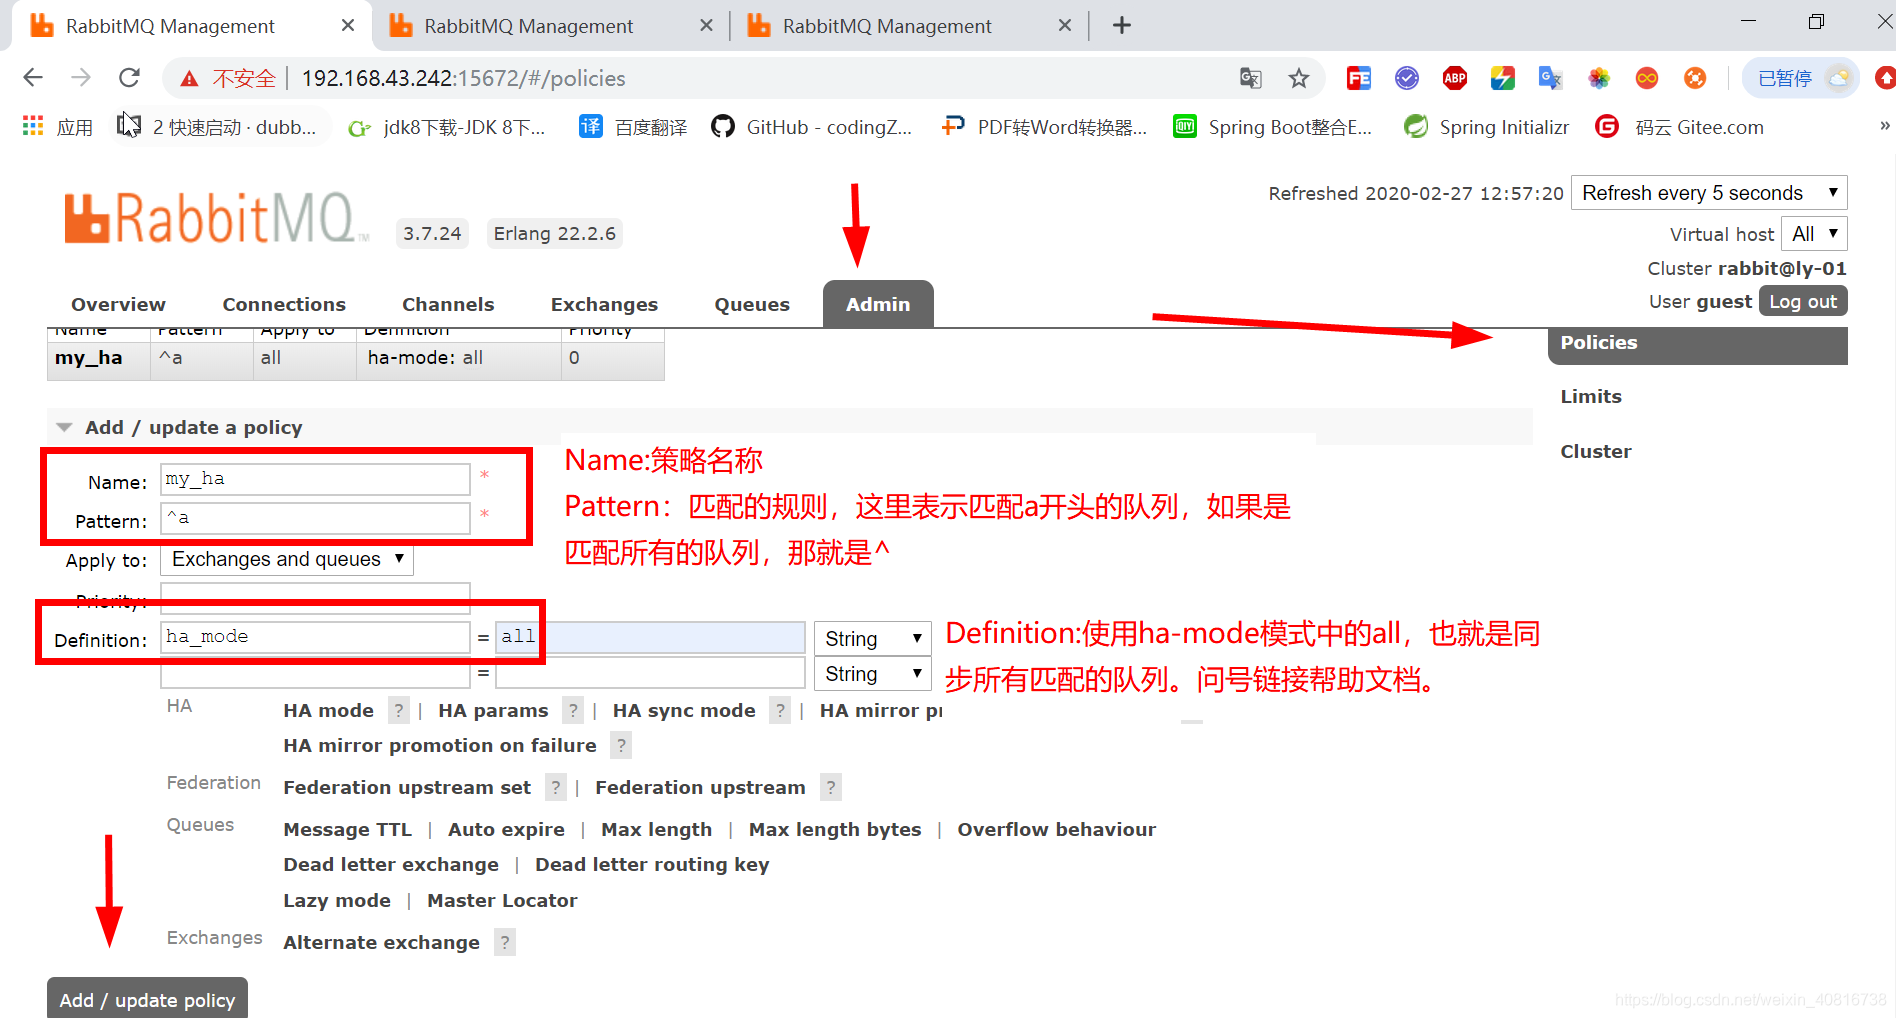Click help for HA mirror promotion on failure
Screen dimensions: 1896x1018
pyautogui.click(x=621, y=745)
